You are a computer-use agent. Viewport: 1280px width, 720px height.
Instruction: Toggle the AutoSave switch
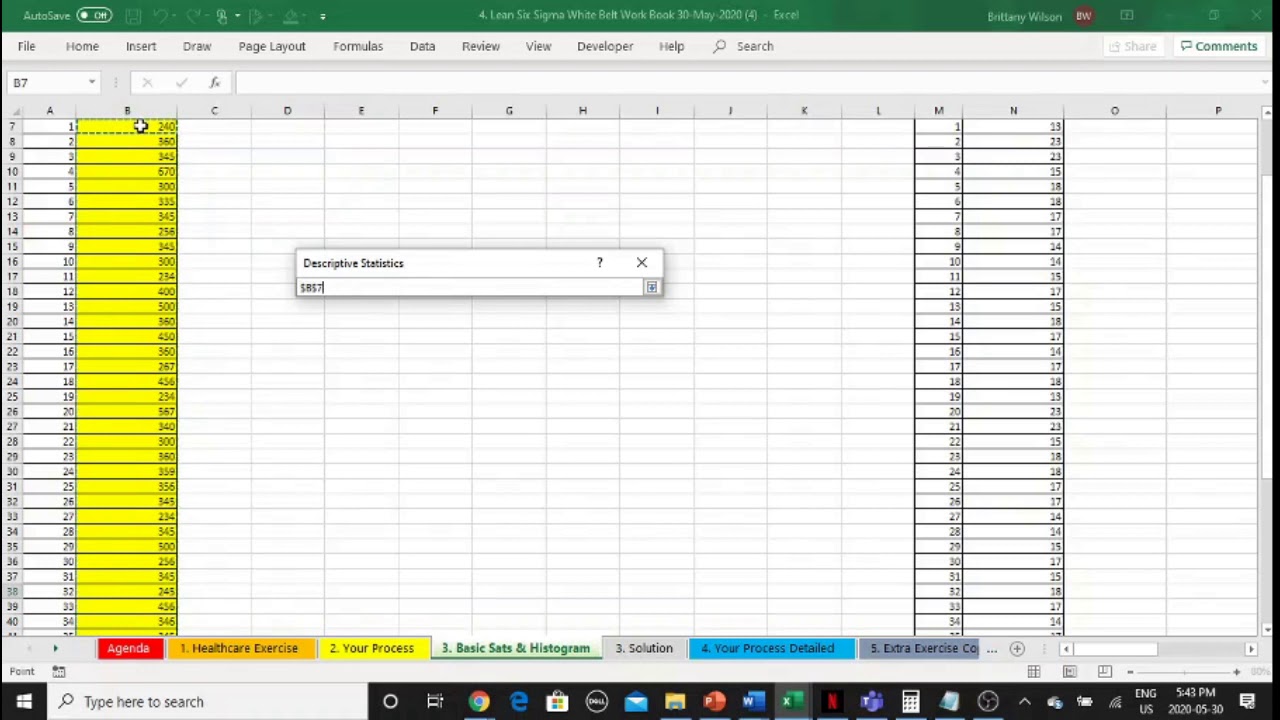[94, 15]
